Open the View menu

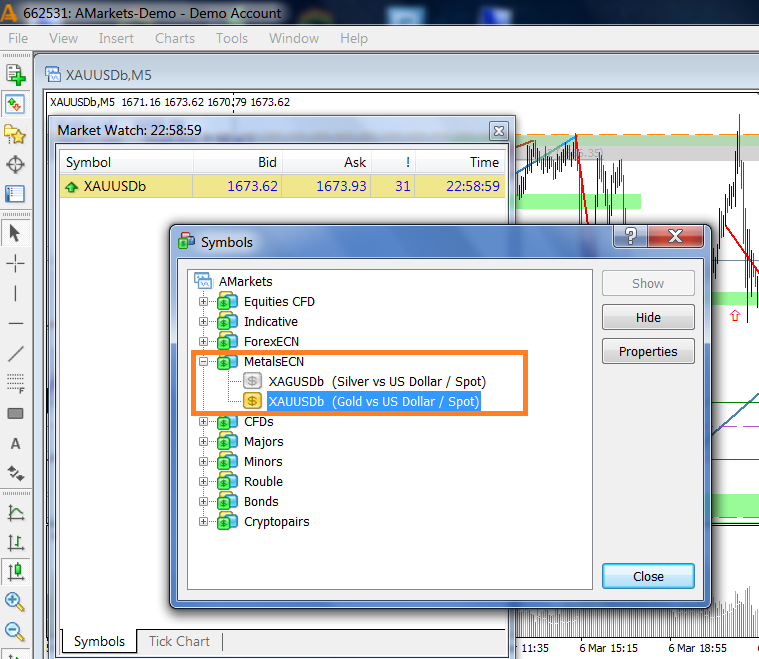coord(63,38)
